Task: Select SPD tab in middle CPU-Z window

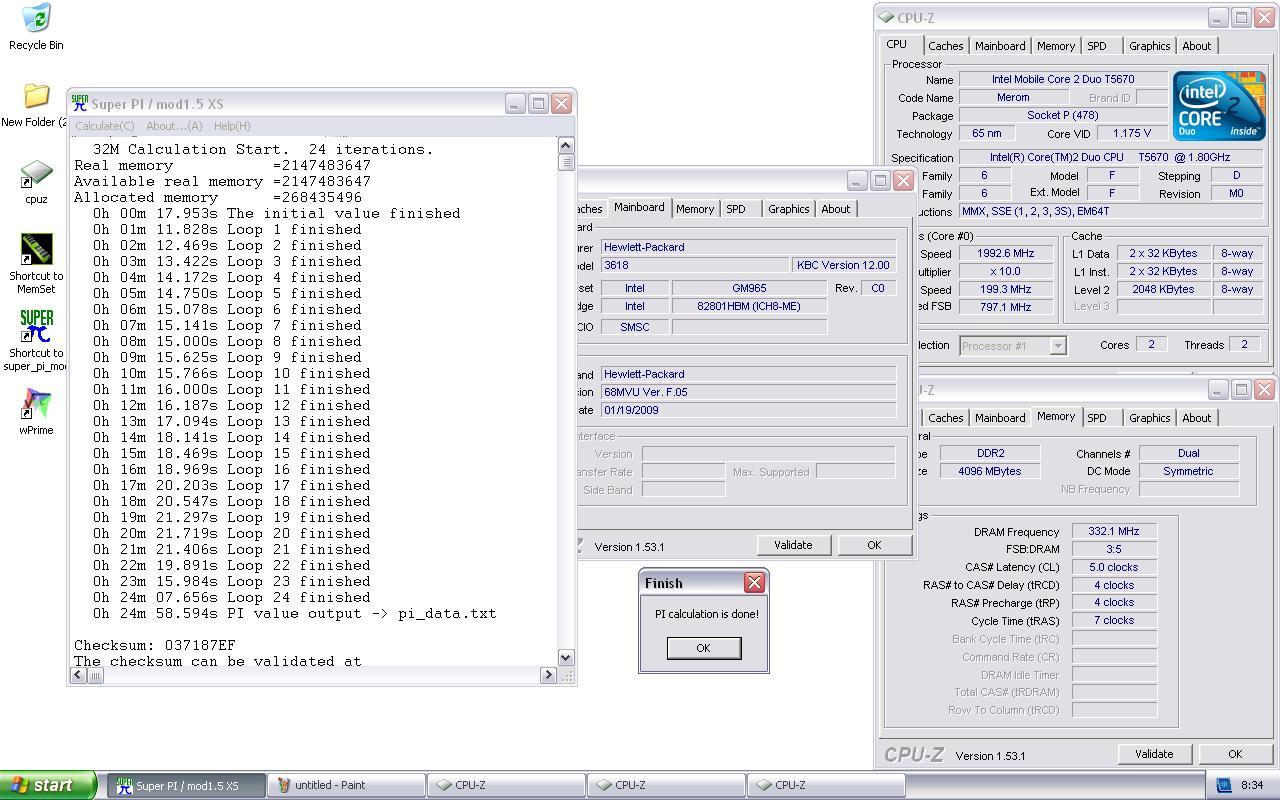Action: pyautogui.click(x=736, y=209)
